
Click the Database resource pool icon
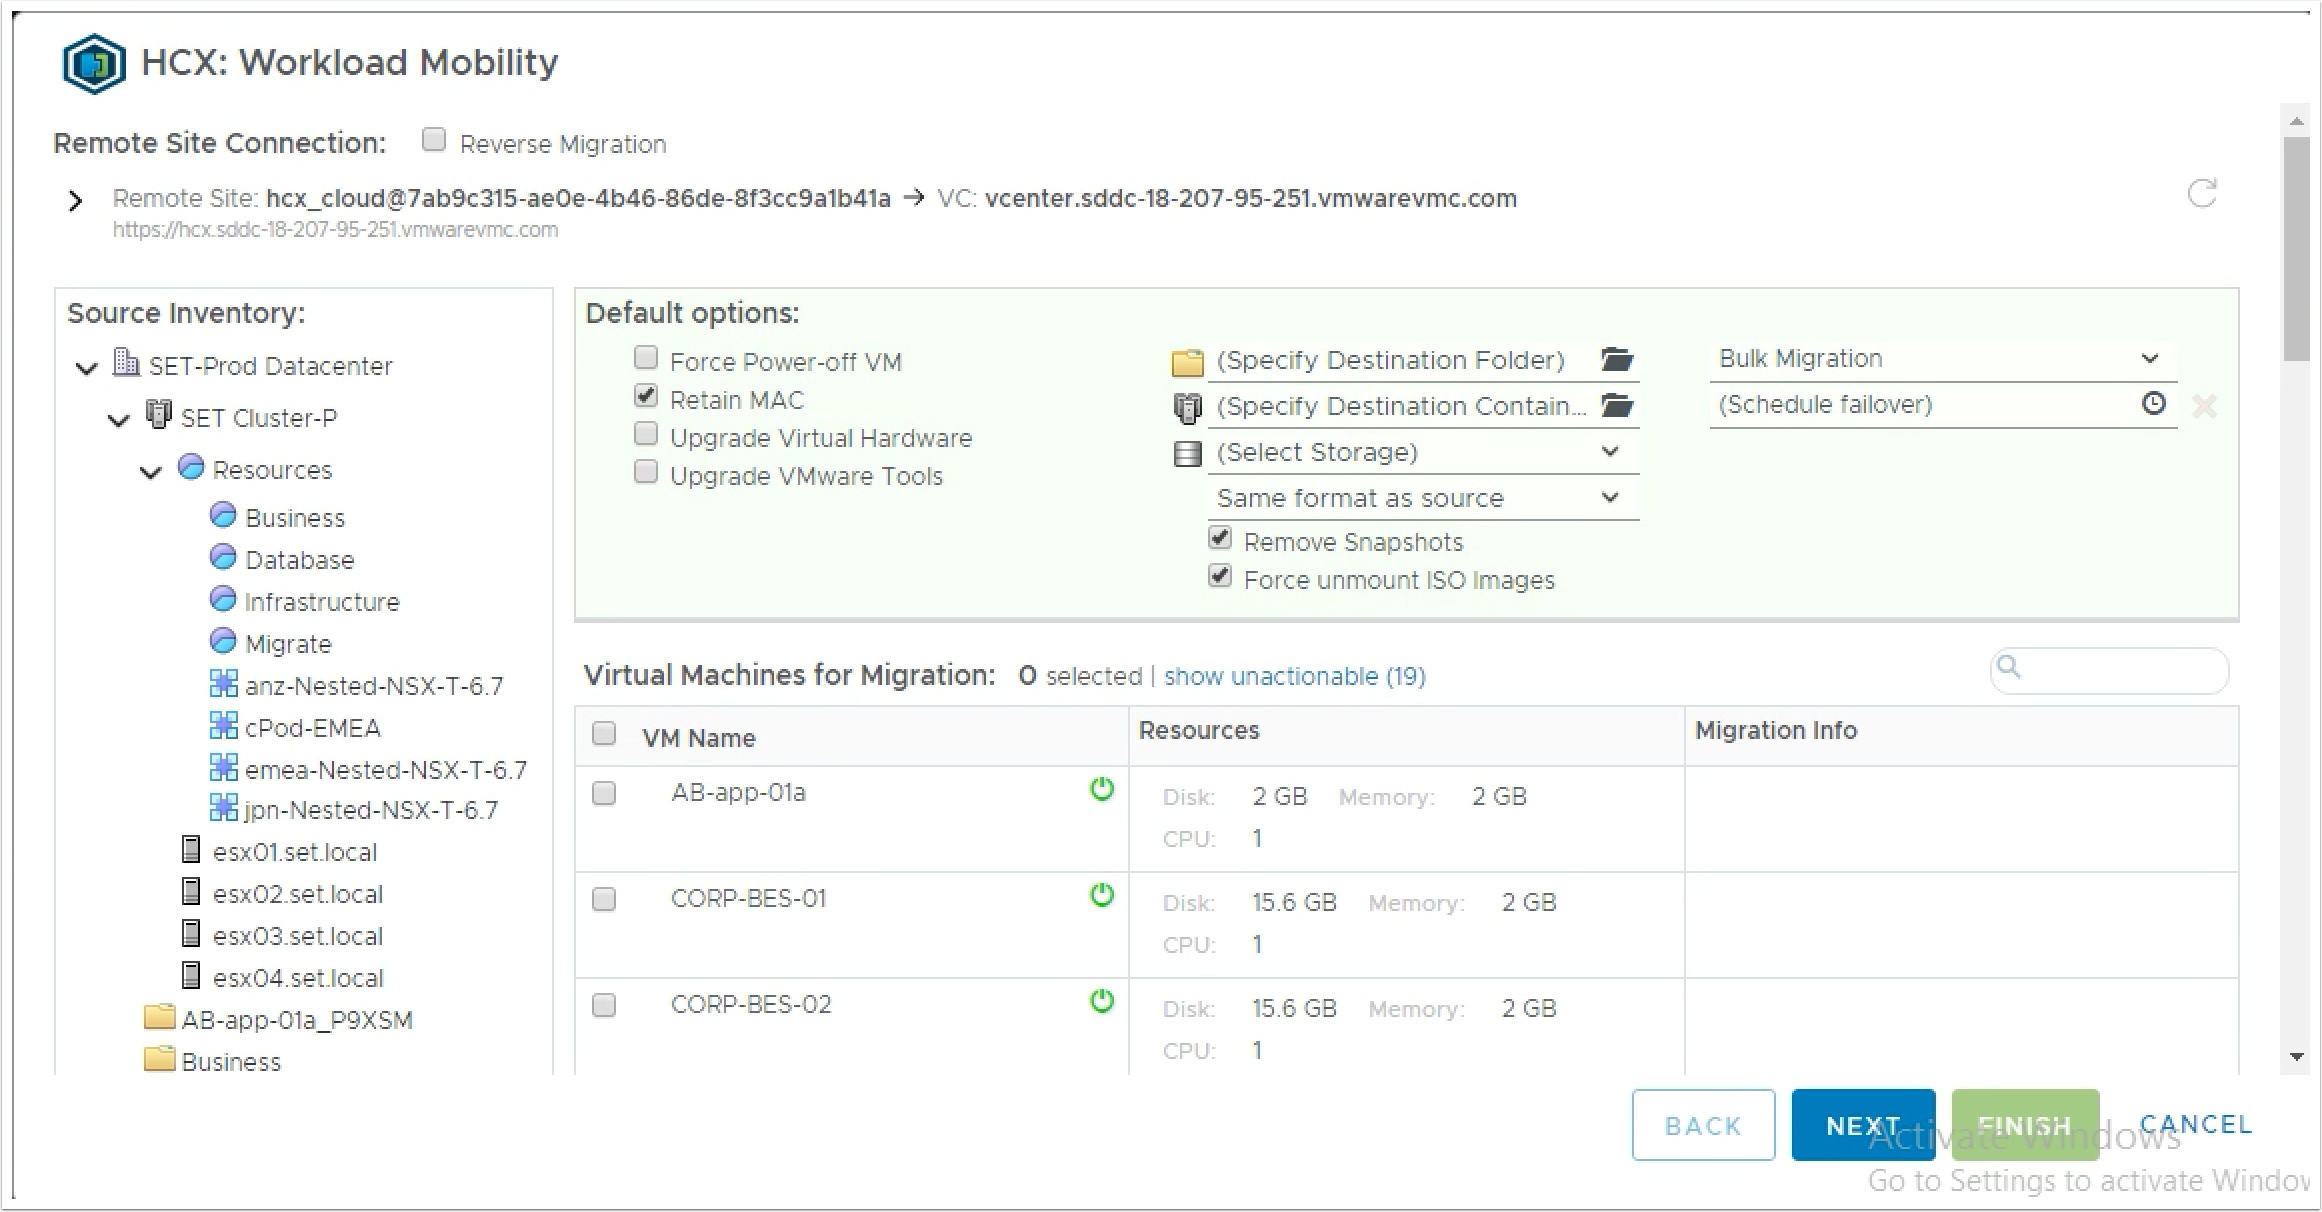point(223,557)
